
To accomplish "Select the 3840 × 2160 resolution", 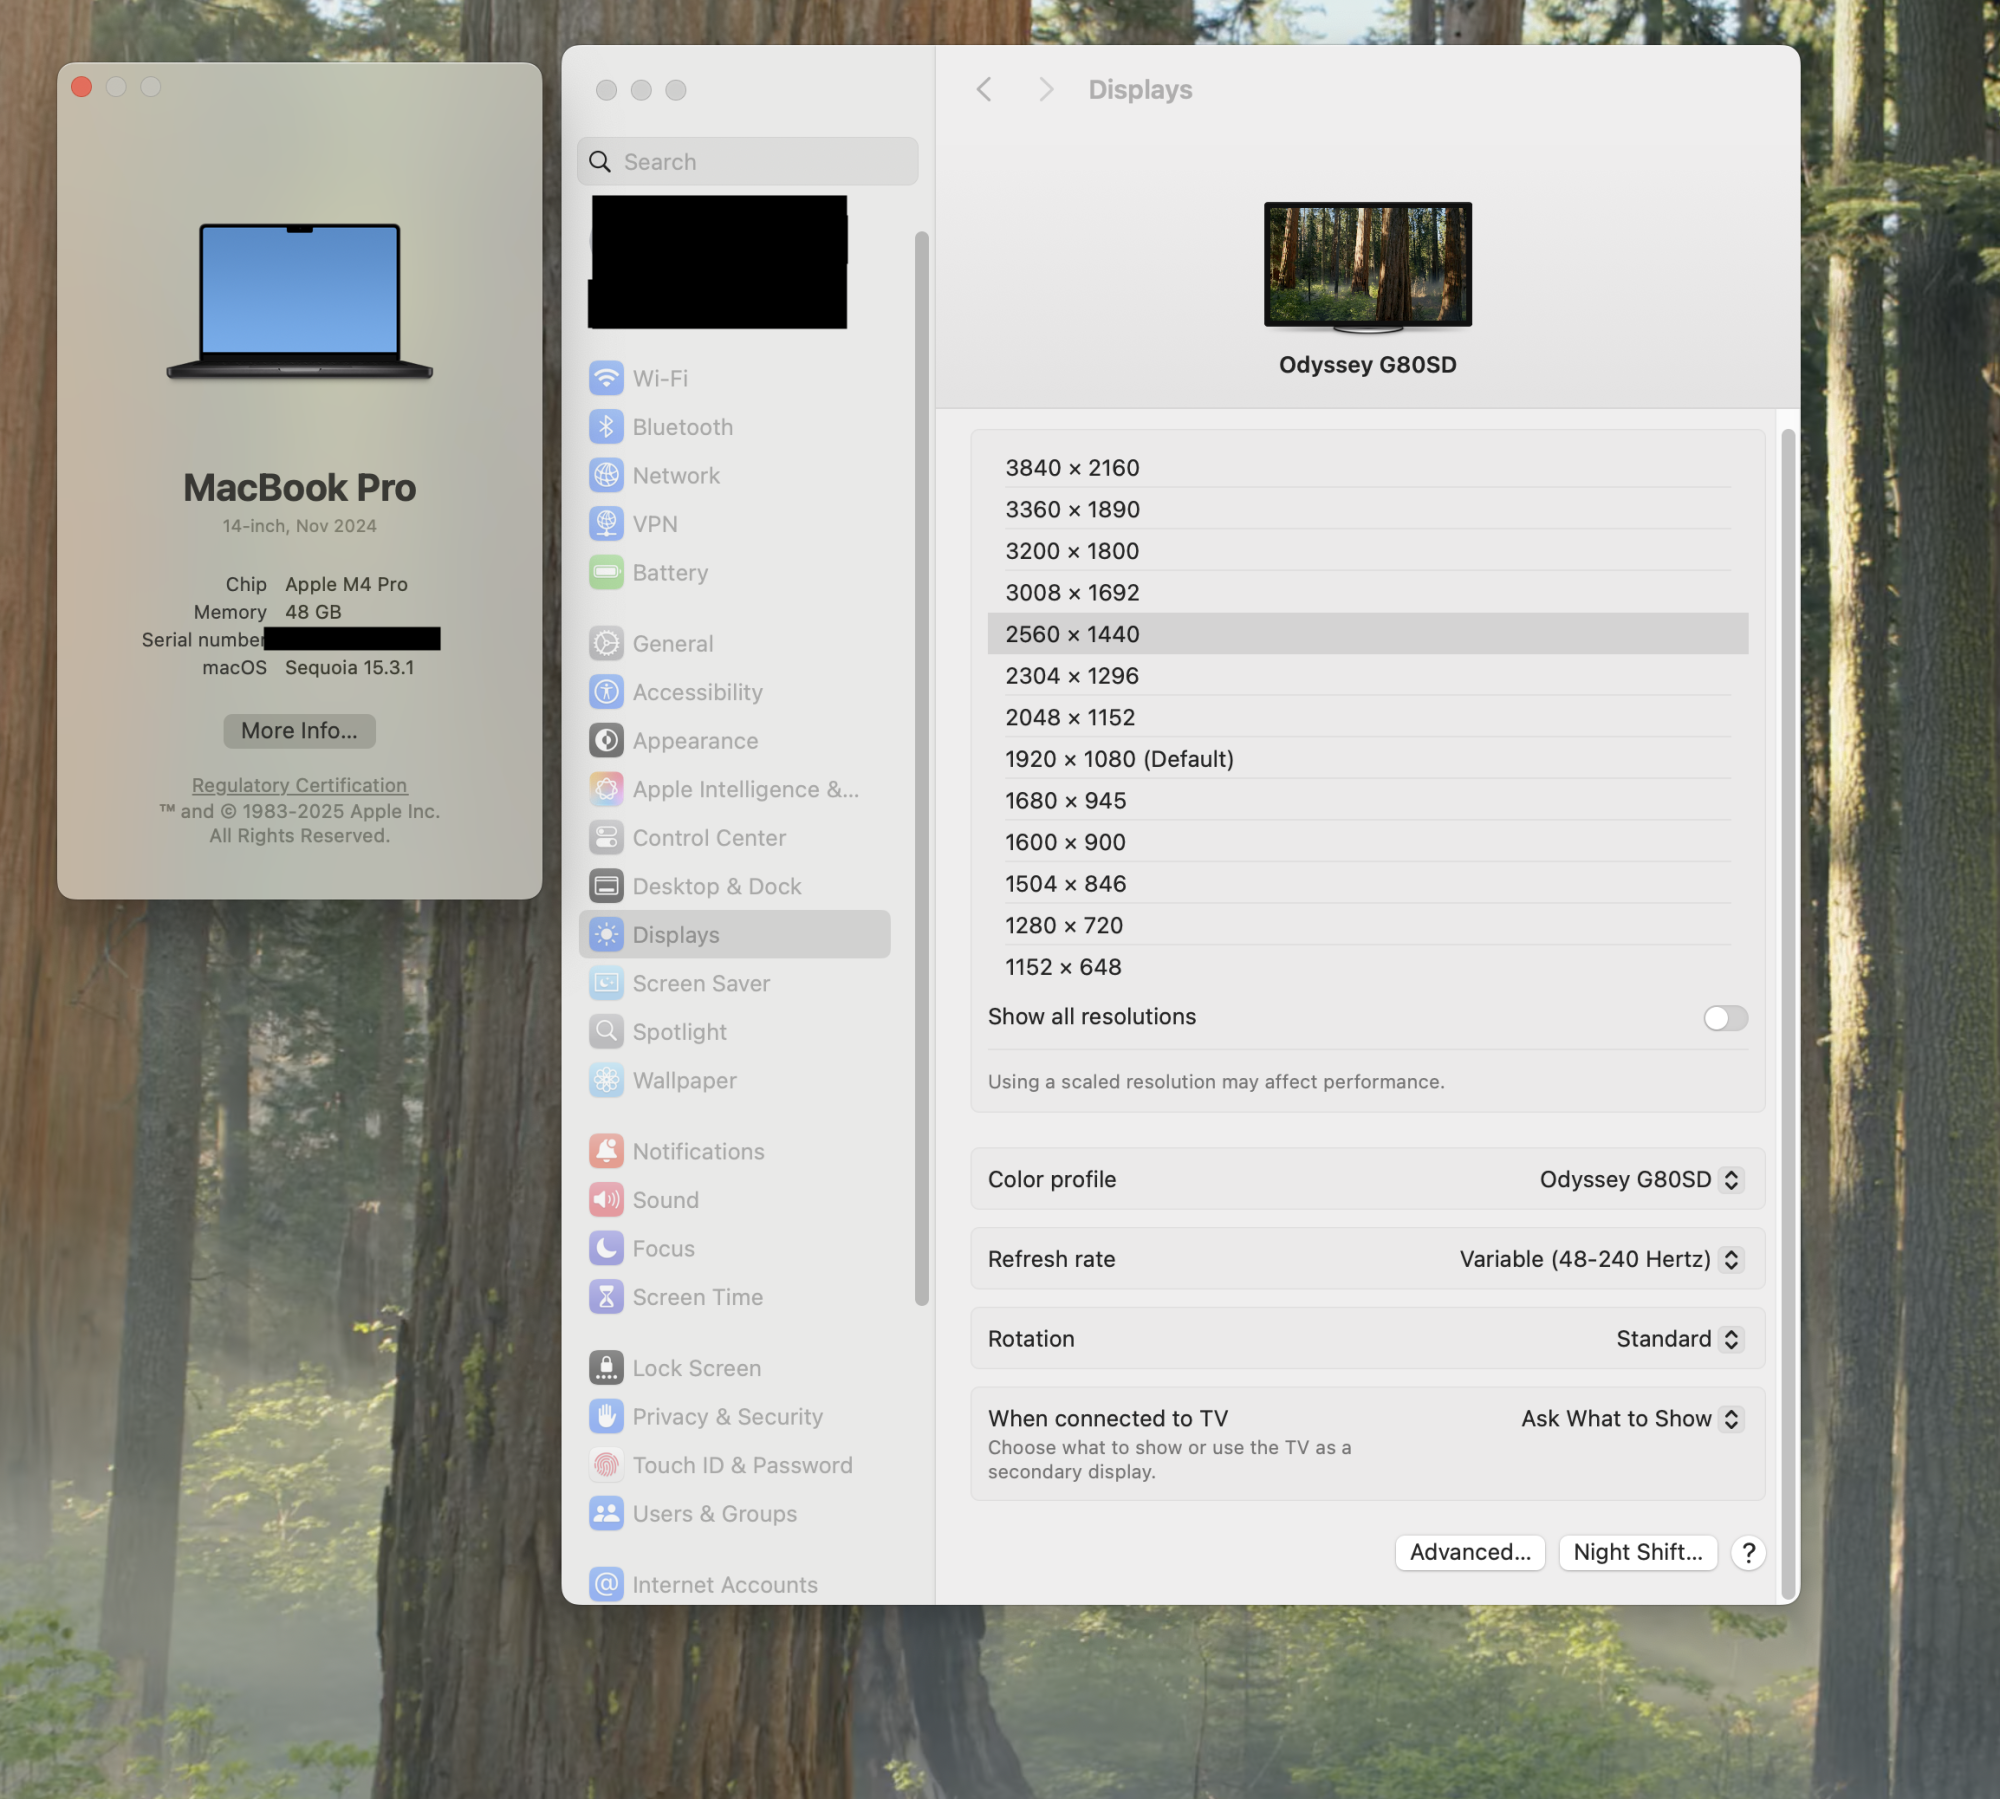I will (1072, 468).
